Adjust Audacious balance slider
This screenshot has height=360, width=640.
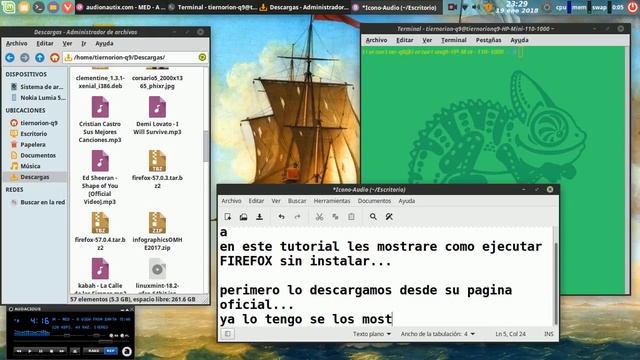coord(96,336)
